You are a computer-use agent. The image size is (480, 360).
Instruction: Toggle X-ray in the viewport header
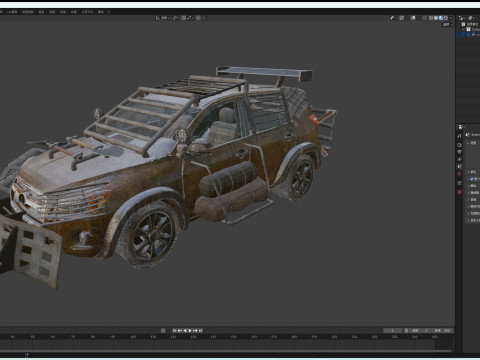pyautogui.click(x=425, y=18)
